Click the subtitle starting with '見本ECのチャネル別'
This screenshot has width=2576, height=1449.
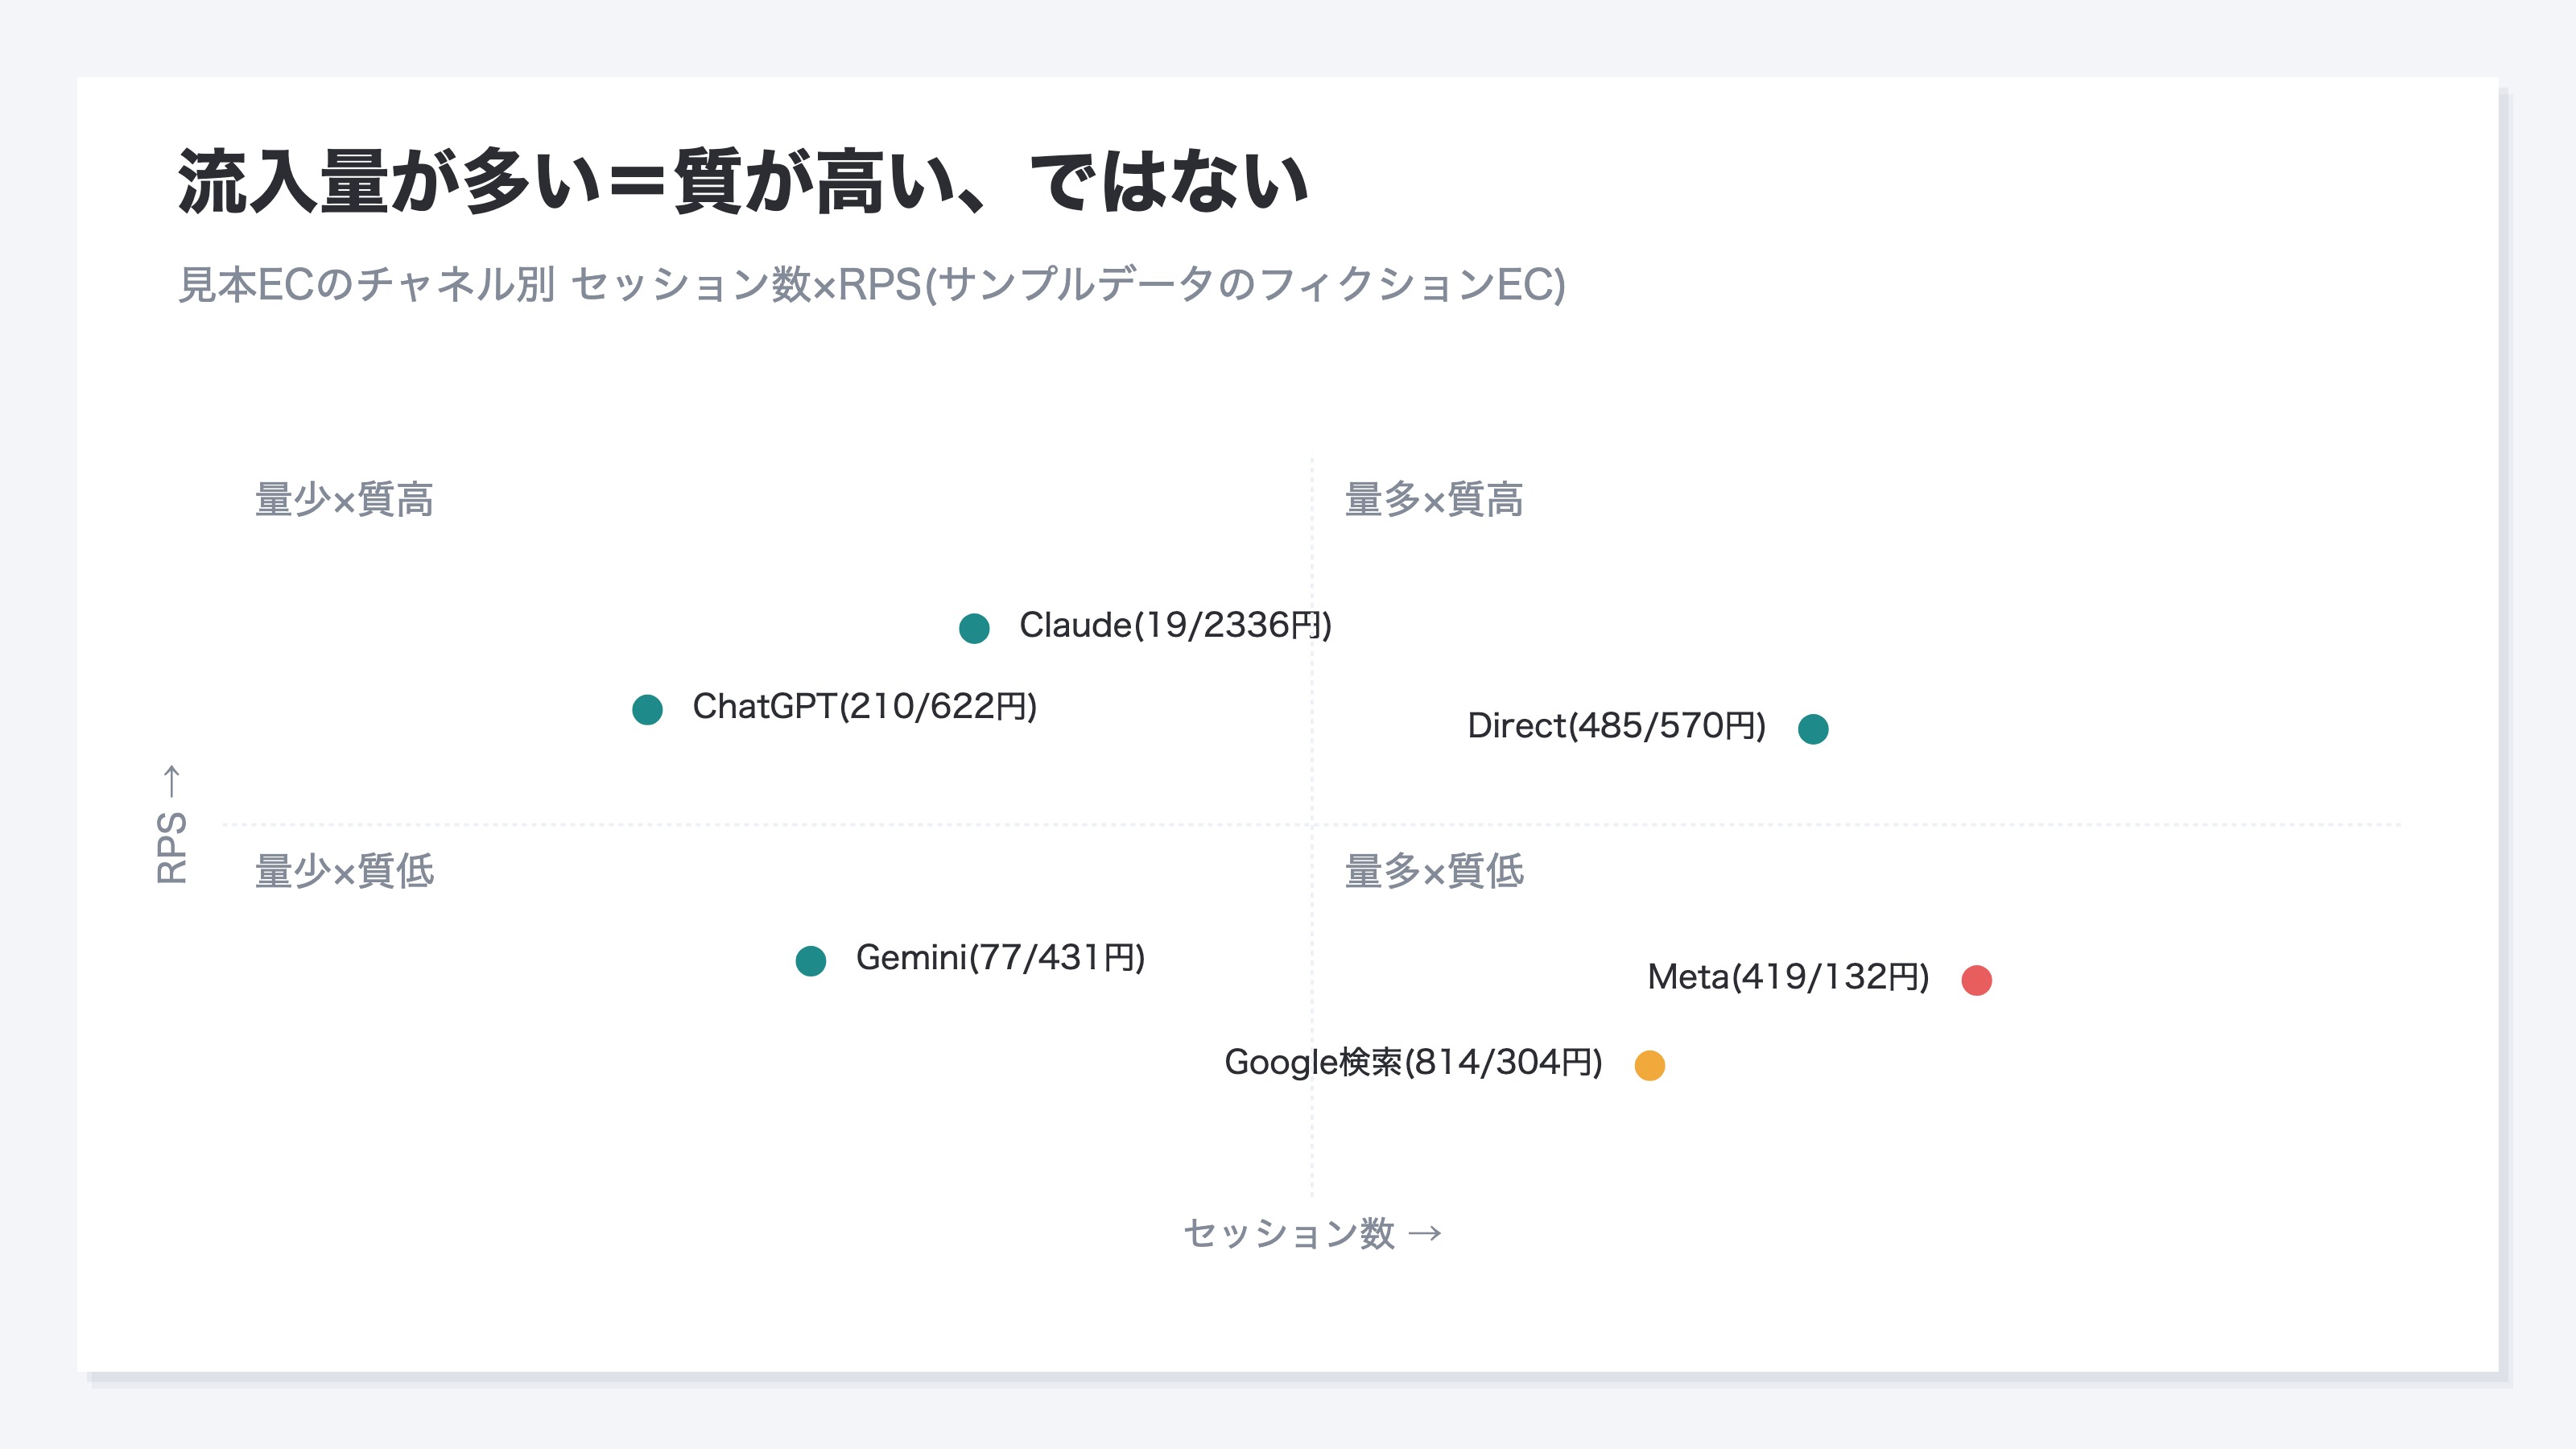click(x=871, y=285)
